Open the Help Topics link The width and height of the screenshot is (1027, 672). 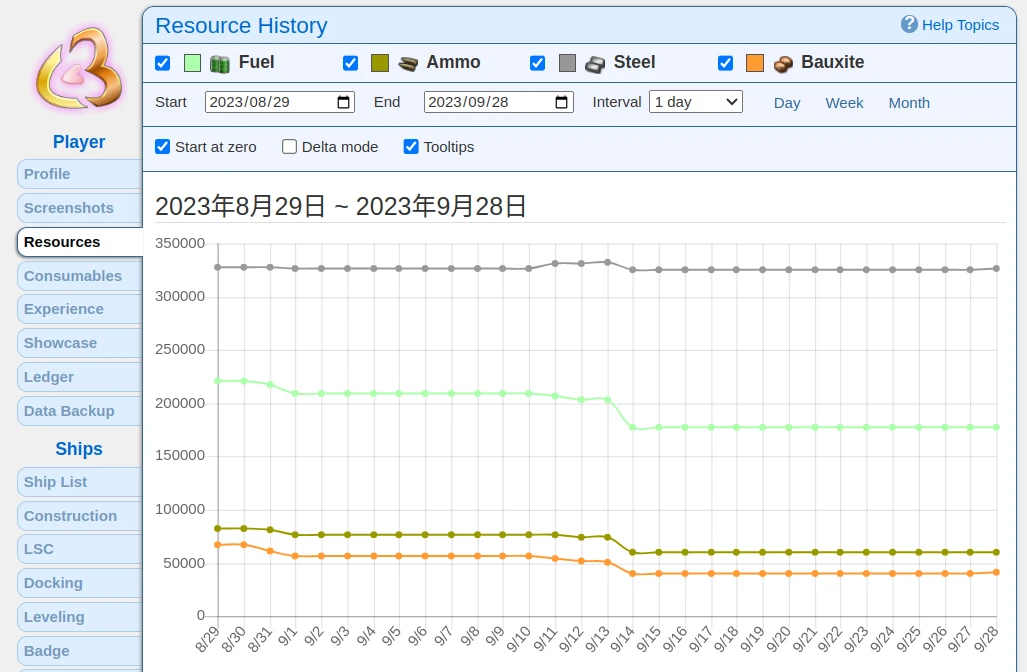960,25
